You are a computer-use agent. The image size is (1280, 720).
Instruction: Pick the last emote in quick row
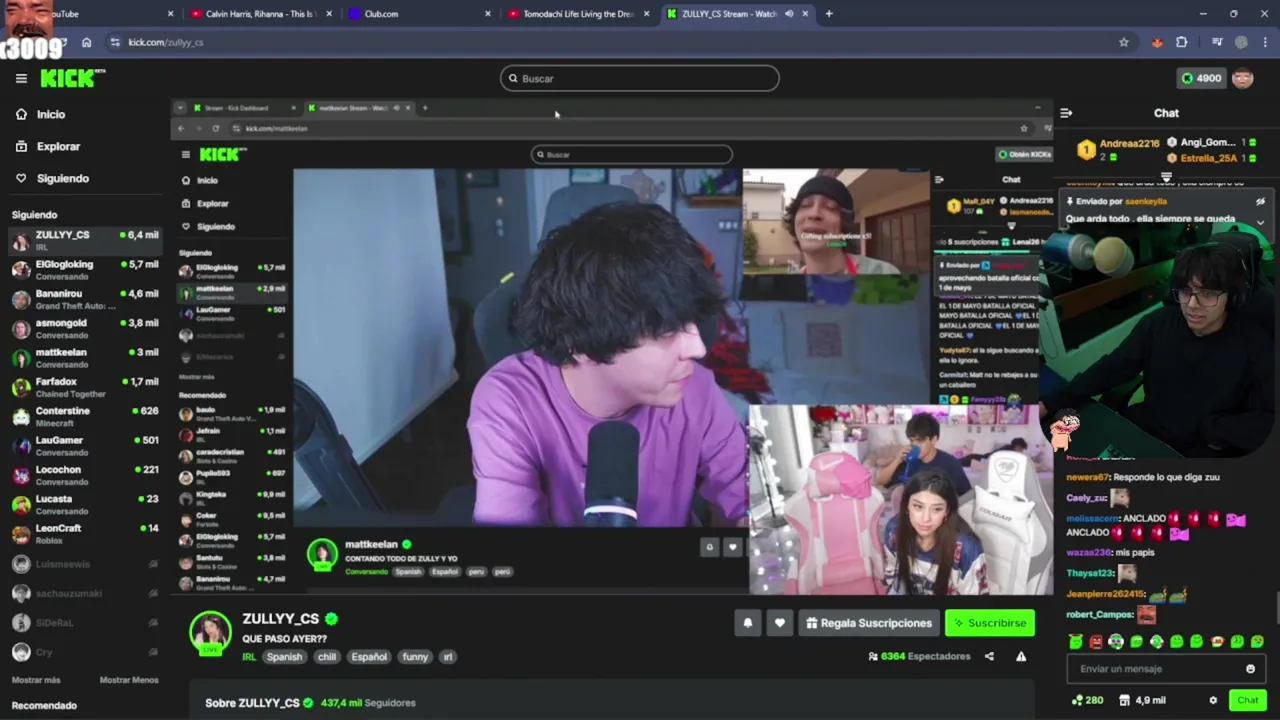pos(1257,642)
